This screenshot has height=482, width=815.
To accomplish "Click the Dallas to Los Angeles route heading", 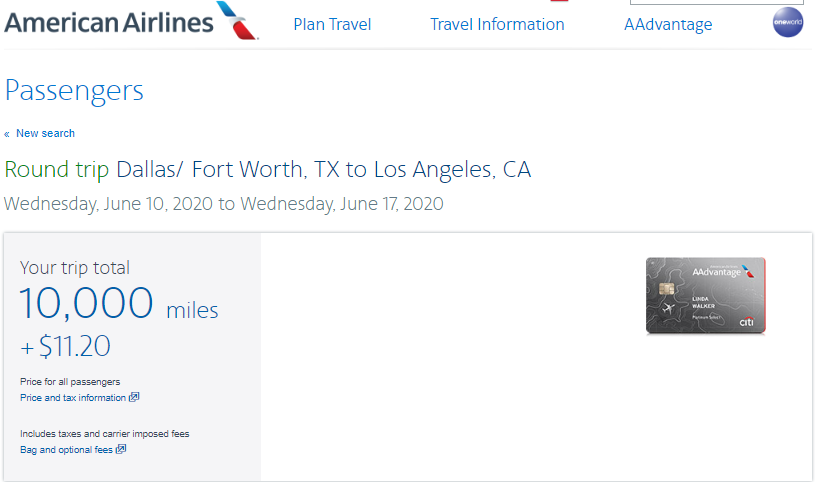I will [268, 170].
